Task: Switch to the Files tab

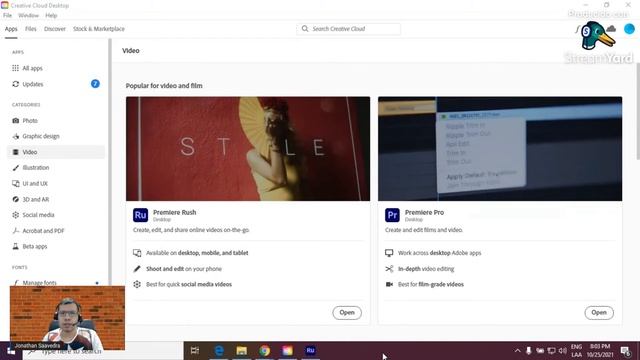Action: pyautogui.click(x=31, y=29)
